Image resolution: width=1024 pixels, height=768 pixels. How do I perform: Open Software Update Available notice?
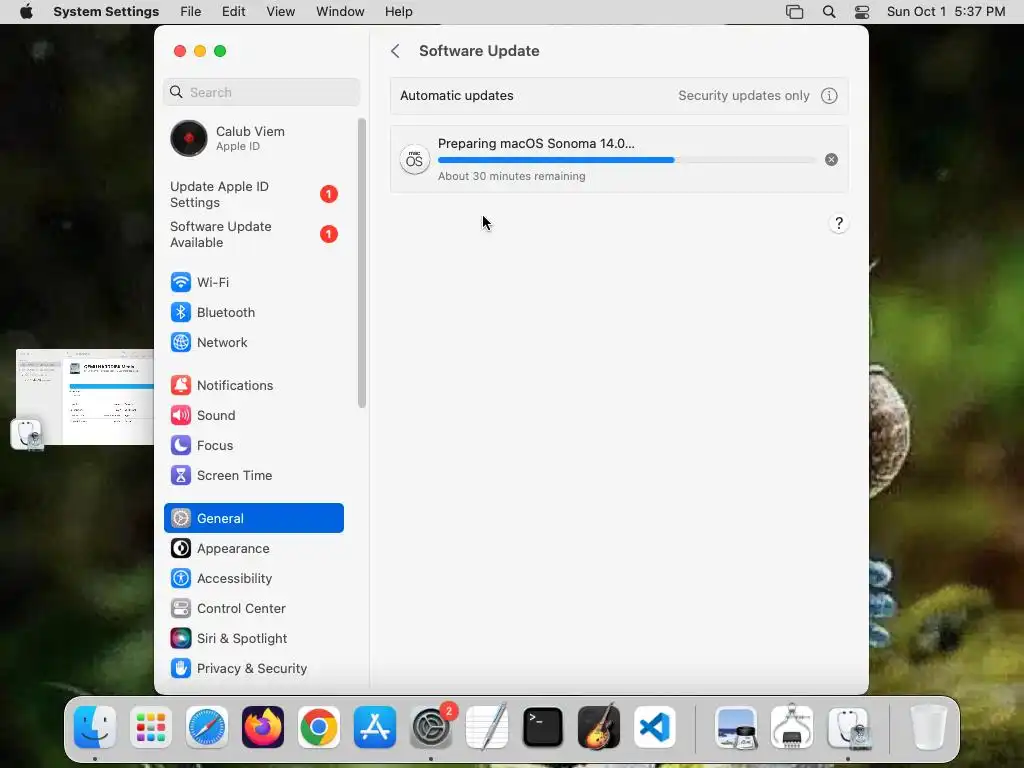[253, 234]
